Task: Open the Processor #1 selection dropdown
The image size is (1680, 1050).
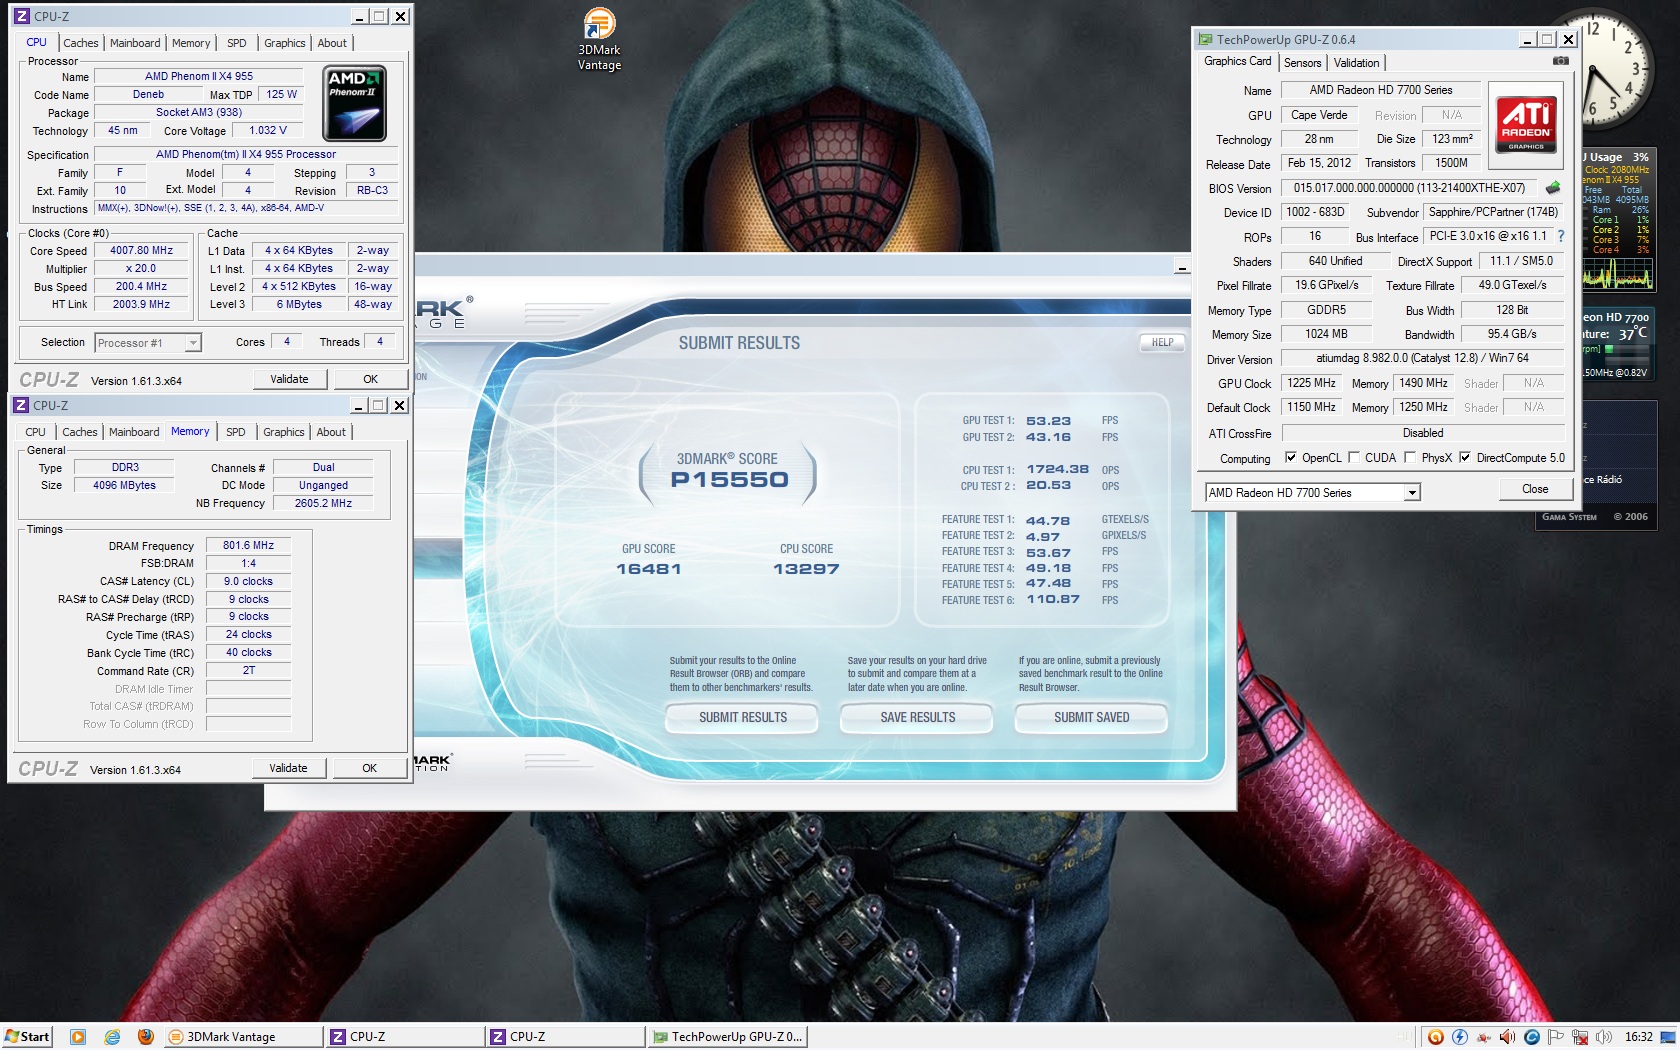Action: [x=193, y=343]
